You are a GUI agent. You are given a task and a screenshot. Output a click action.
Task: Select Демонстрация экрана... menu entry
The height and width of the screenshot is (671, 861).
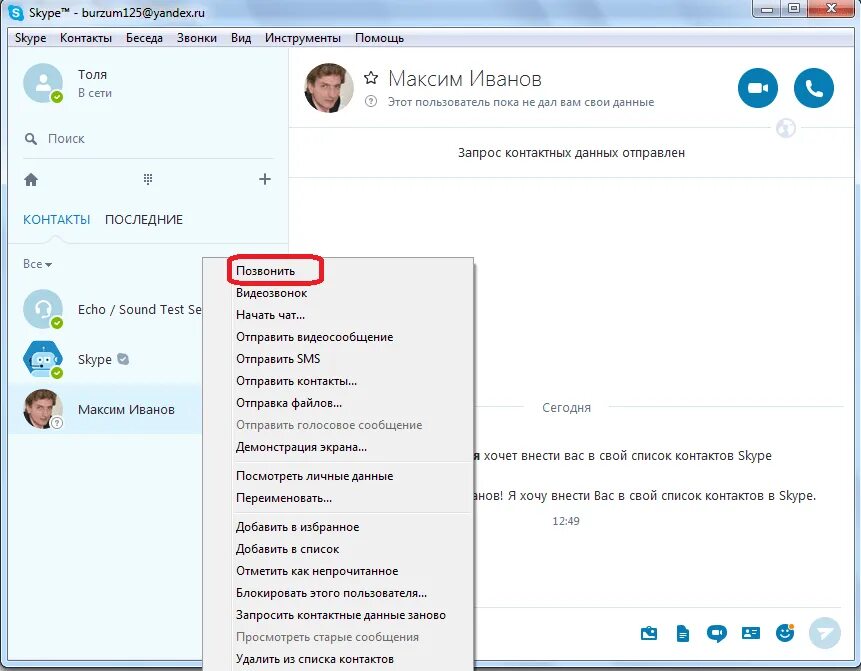point(338,446)
